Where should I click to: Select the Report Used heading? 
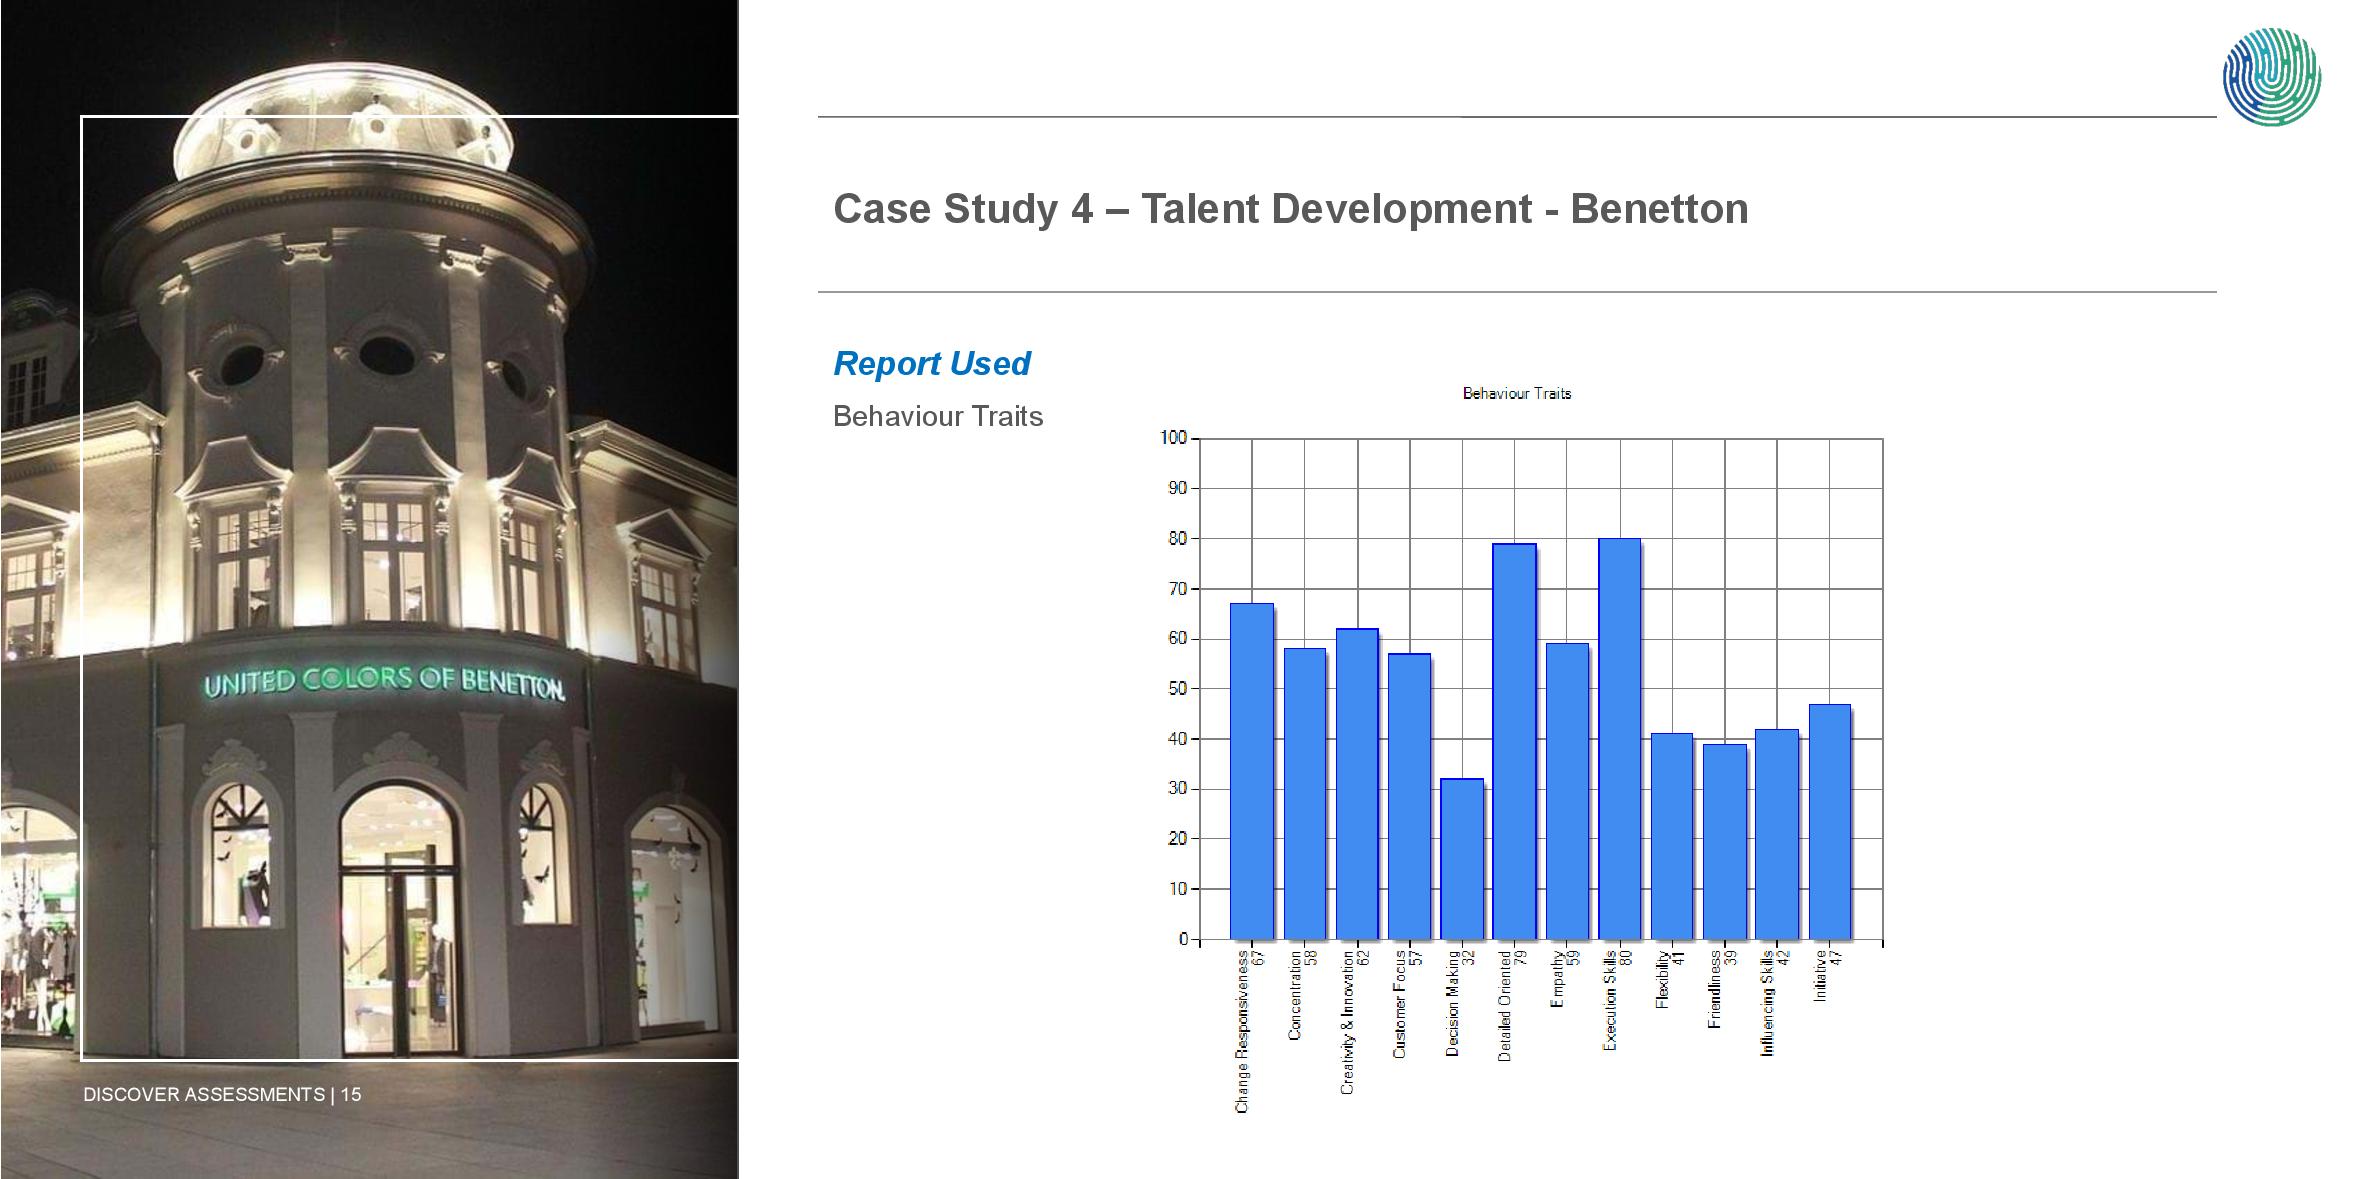click(x=931, y=363)
